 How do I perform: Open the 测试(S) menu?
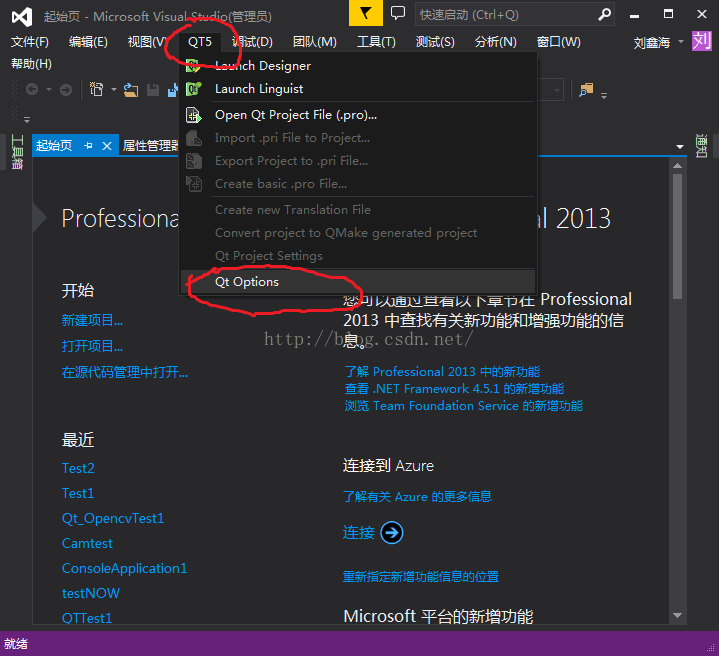click(435, 42)
